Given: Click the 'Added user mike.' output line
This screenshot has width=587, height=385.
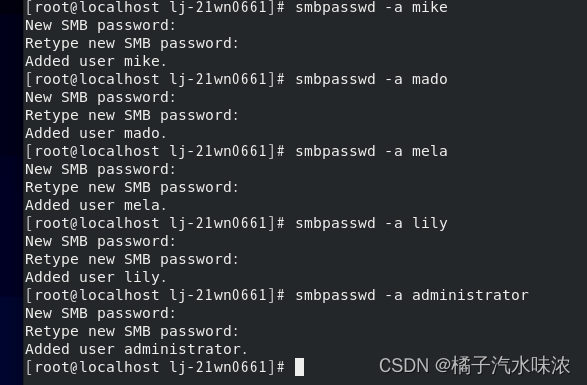Looking at the screenshot, I should pyautogui.click(x=96, y=61).
